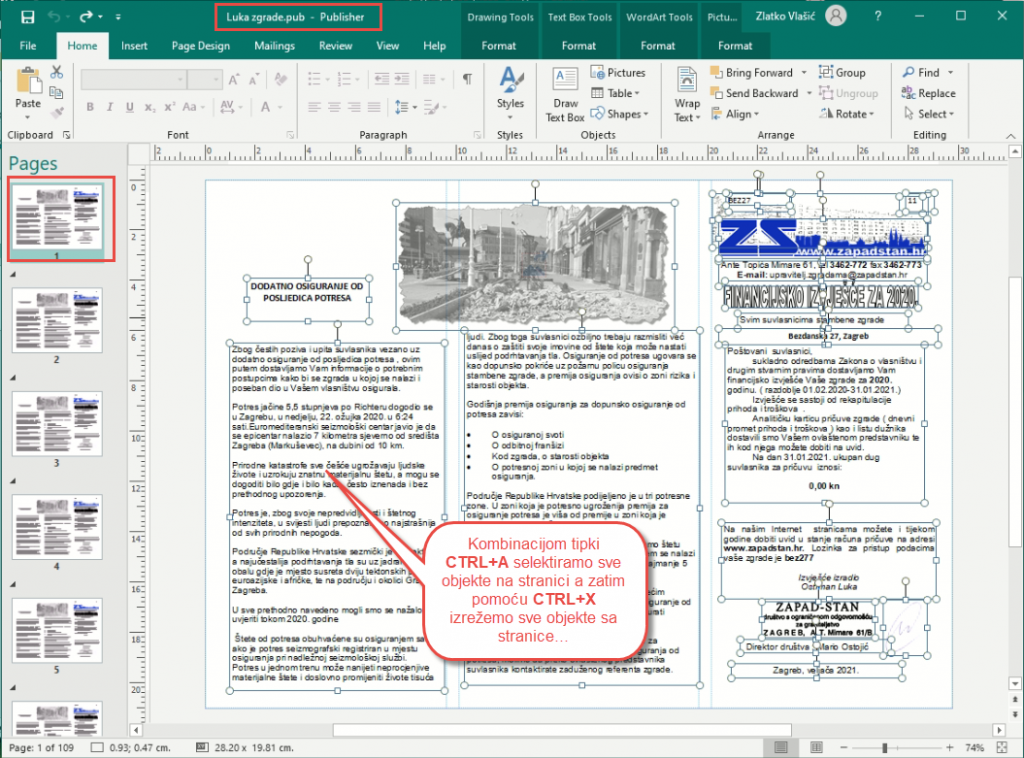Click the Cut scissors icon
Viewport: 1024px width, 758px height.
[57, 72]
